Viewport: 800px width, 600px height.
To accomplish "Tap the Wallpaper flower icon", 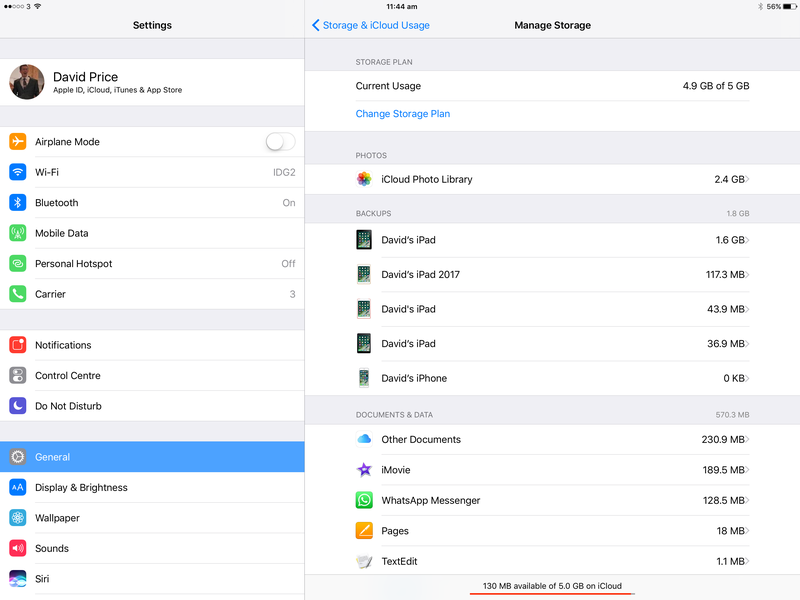I will 18,518.
